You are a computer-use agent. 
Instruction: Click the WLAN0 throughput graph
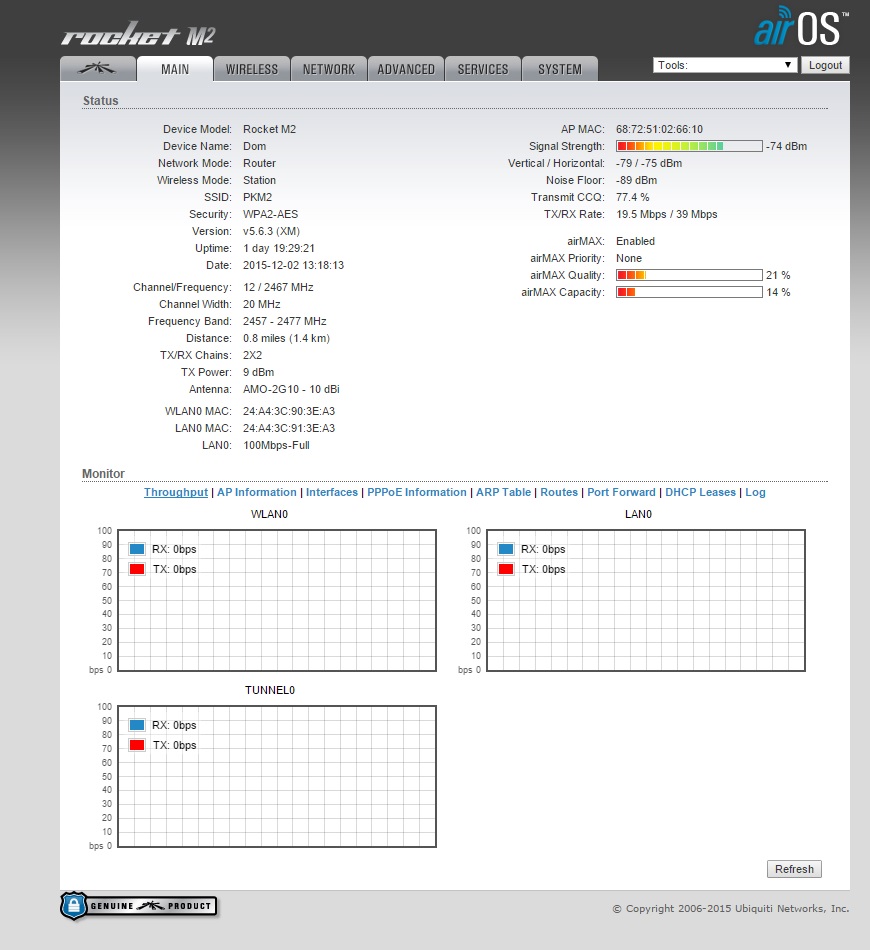pos(277,600)
